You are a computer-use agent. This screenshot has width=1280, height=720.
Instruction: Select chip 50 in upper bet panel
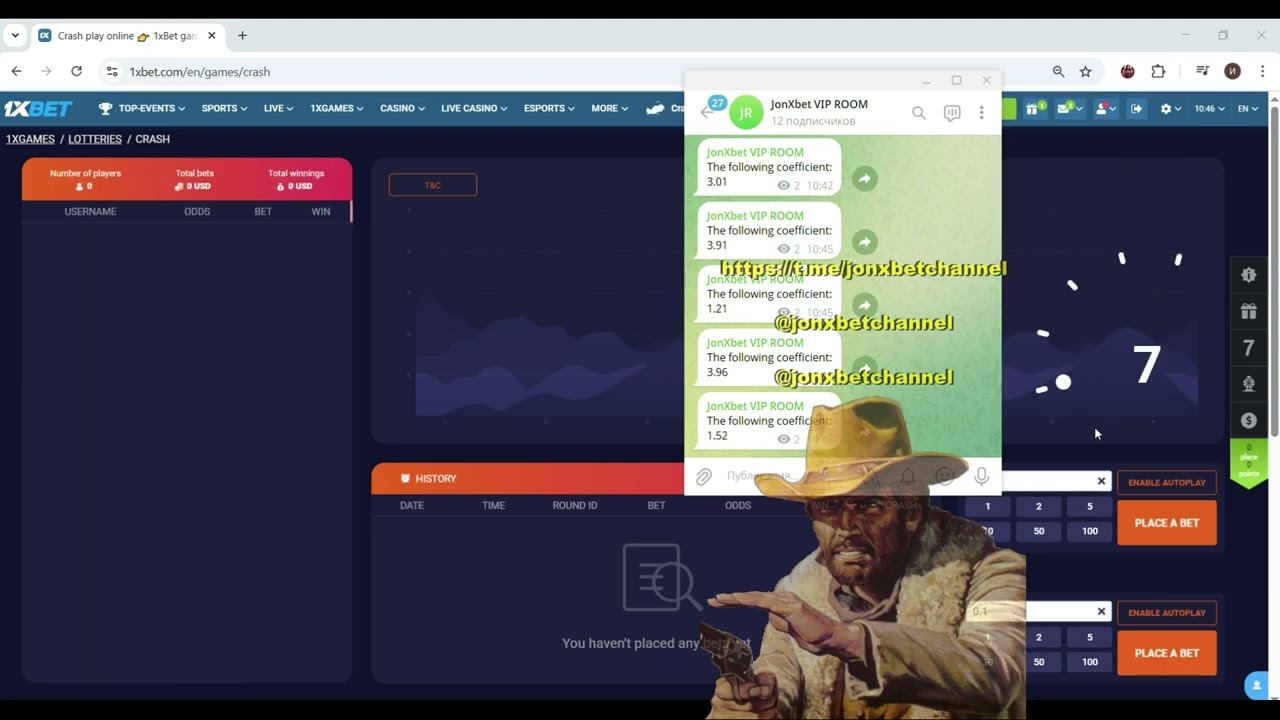tap(1039, 531)
